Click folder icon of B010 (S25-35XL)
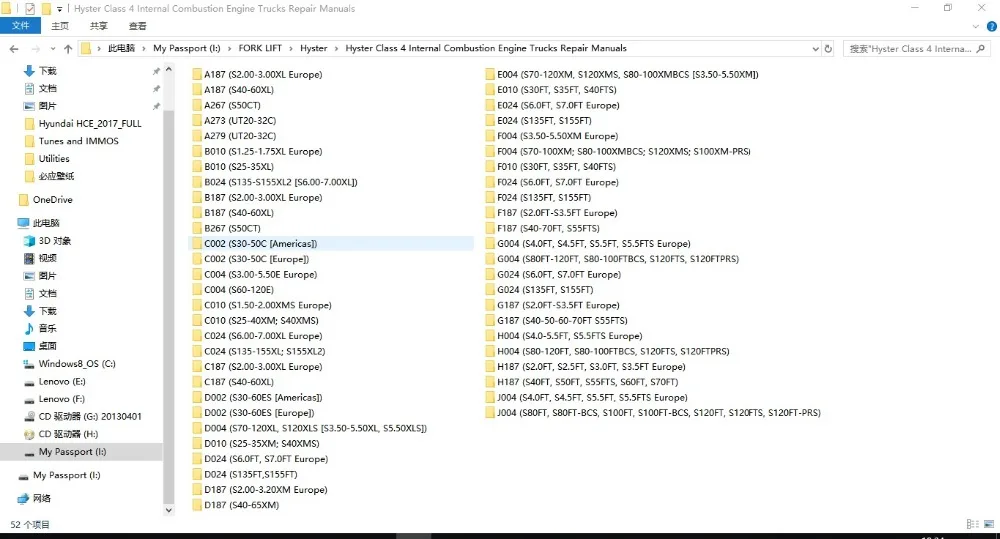This screenshot has width=1000, height=539. tap(197, 166)
